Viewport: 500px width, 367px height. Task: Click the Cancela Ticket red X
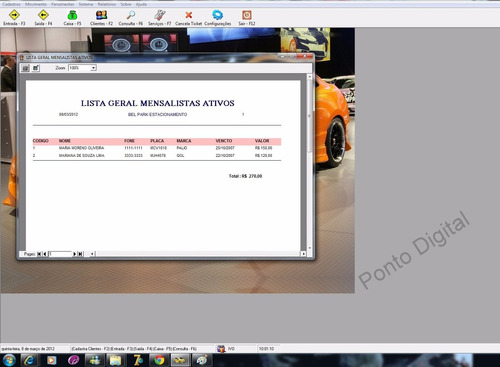(189, 18)
